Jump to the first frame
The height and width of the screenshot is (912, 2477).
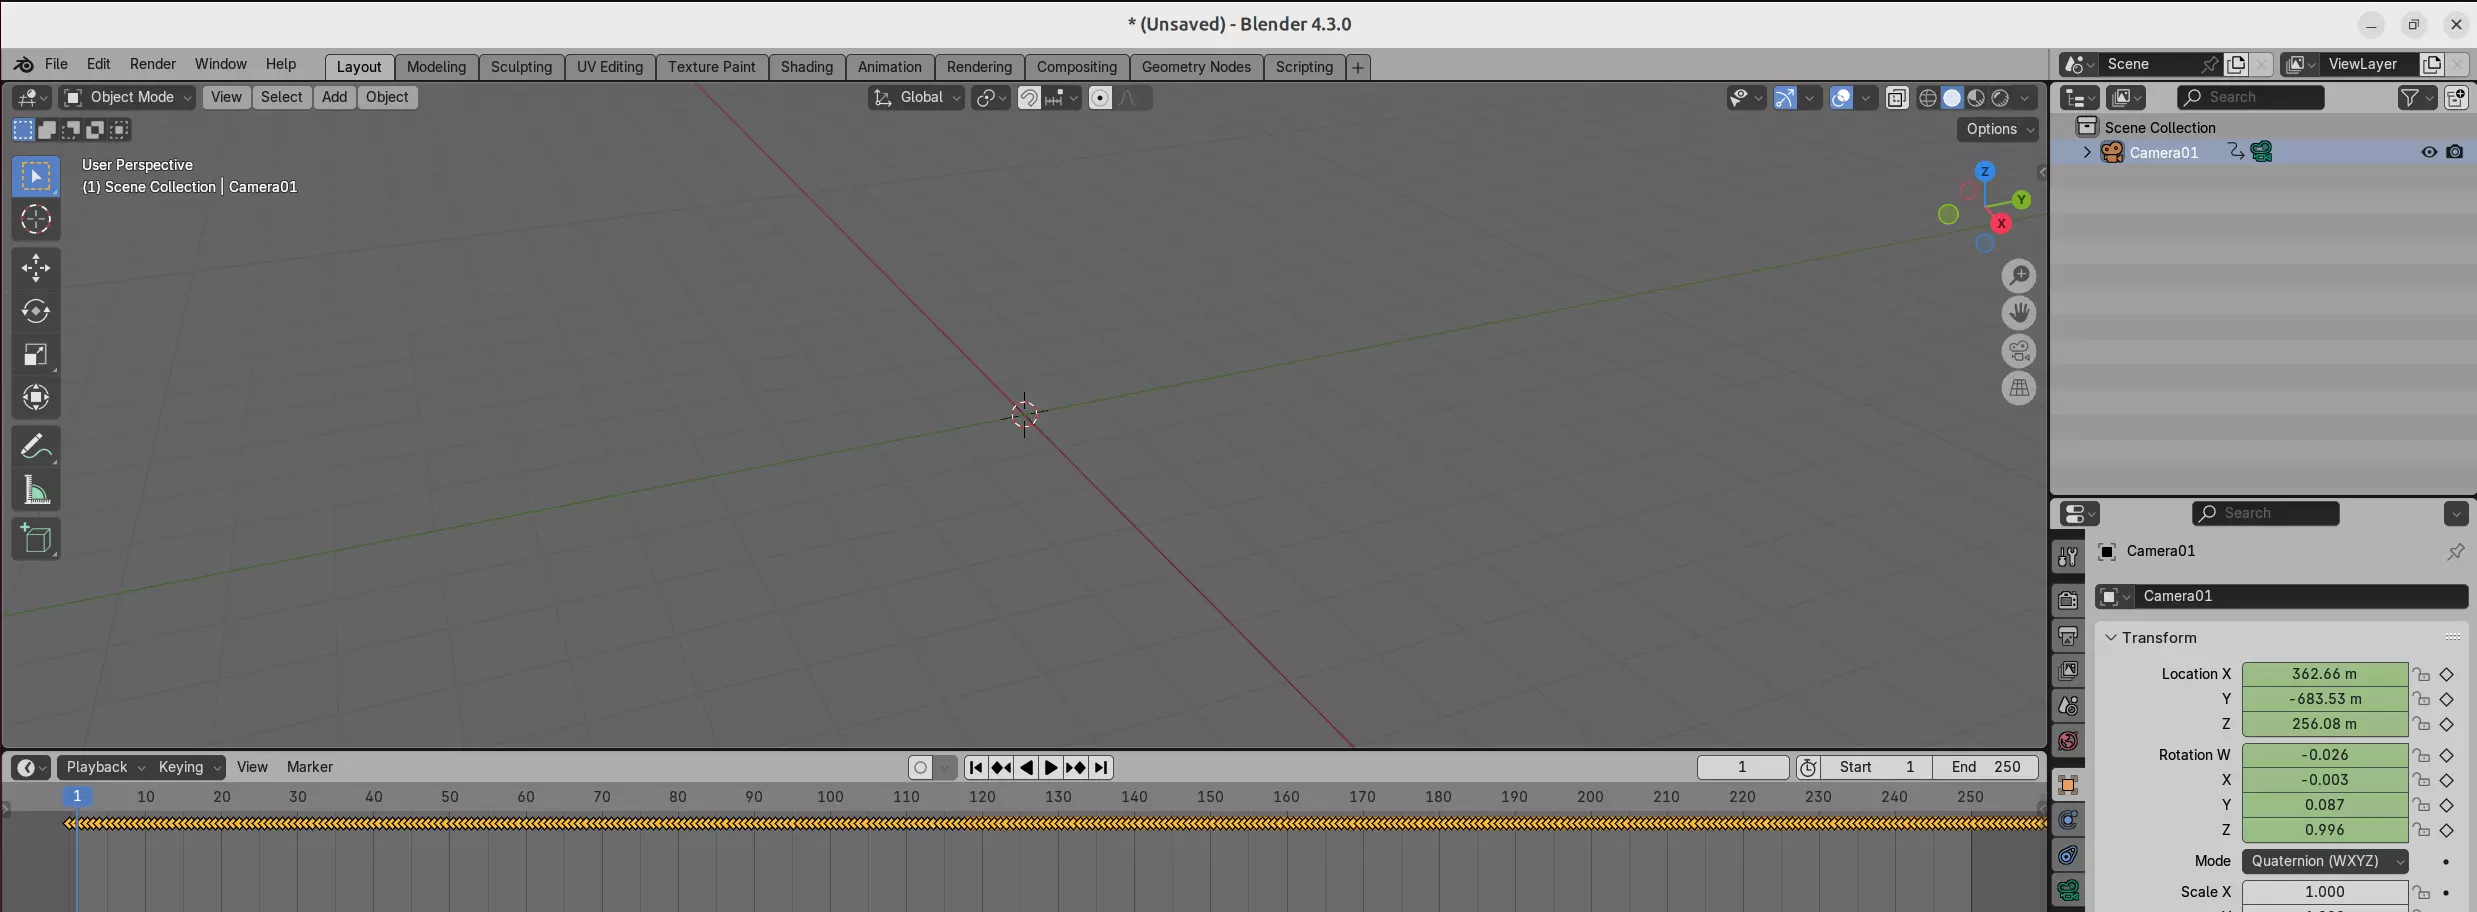click(x=976, y=767)
